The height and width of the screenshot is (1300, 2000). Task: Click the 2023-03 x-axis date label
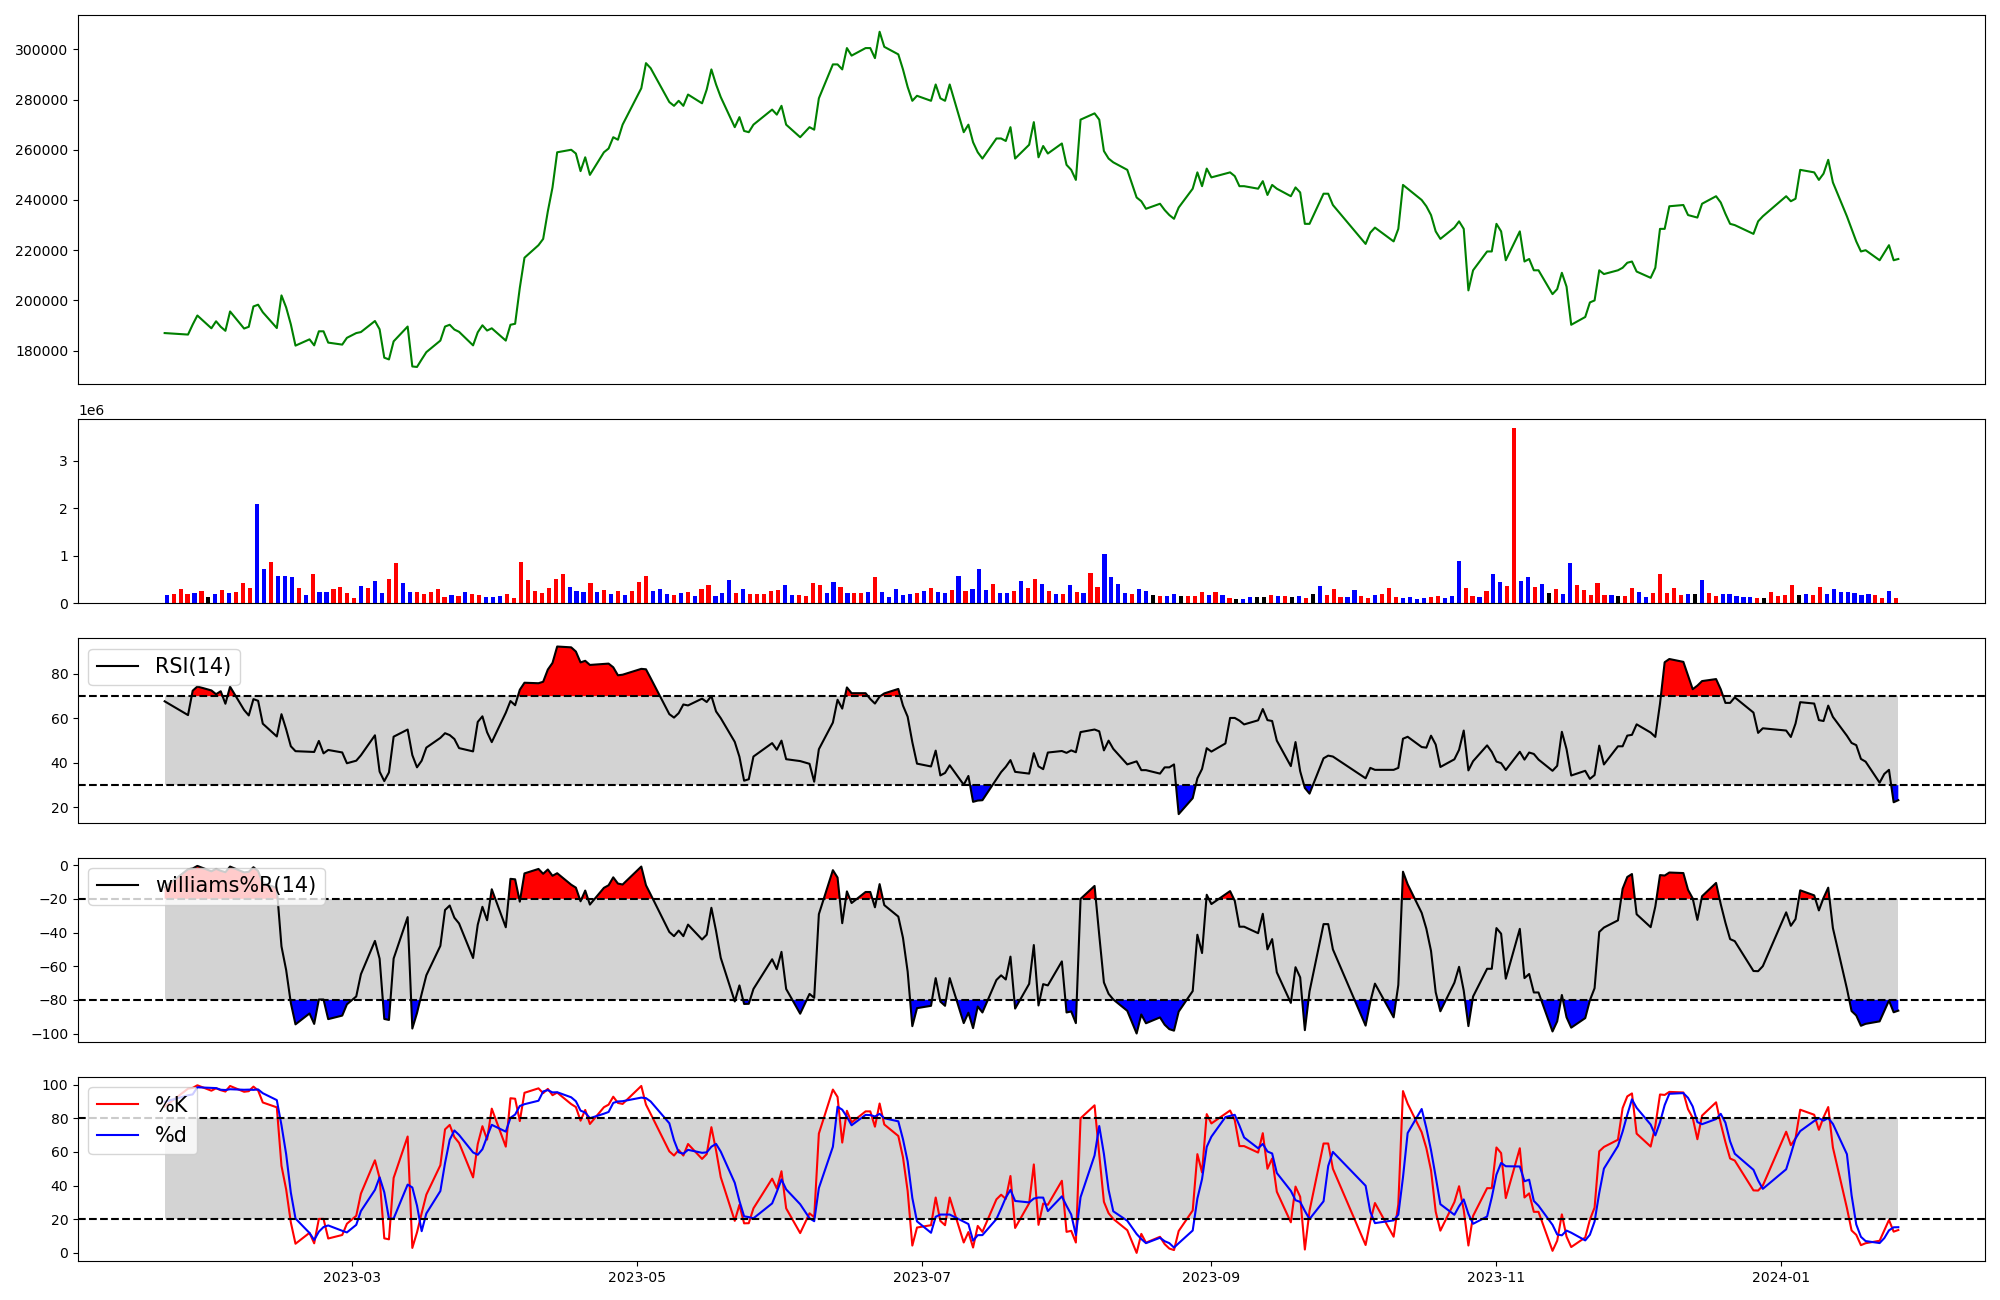[x=352, y=1277]
